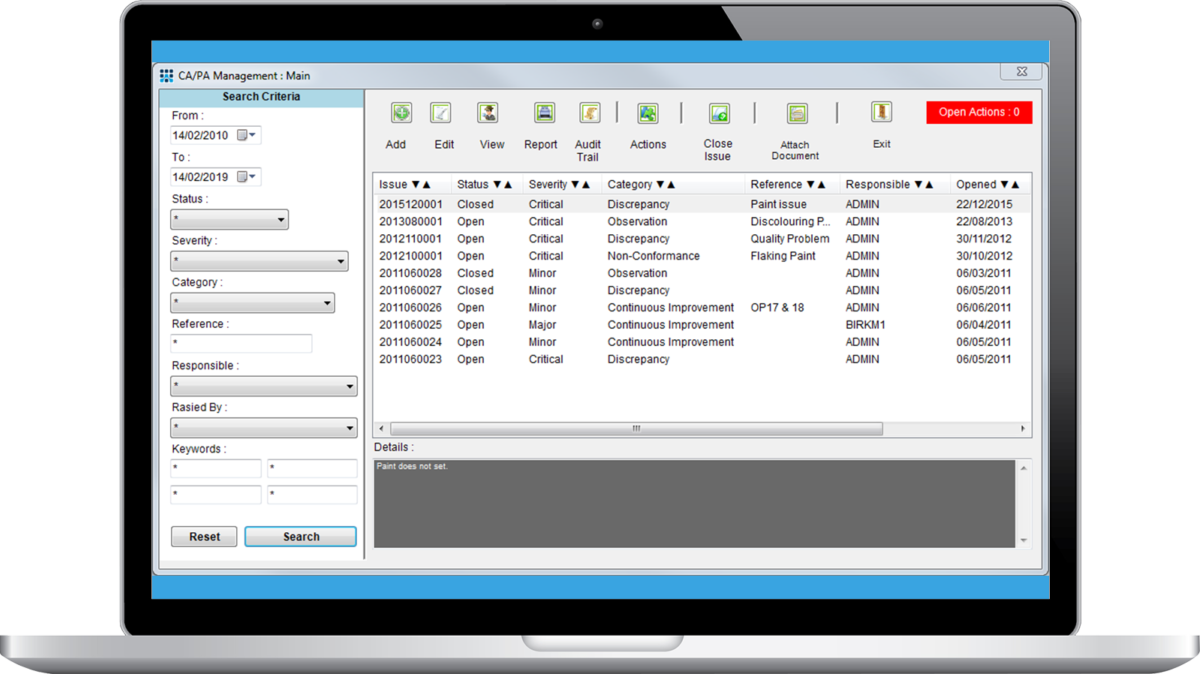Click the To date text 14/02/2019
Screen dimensions: 1200x674
[201, 177]
